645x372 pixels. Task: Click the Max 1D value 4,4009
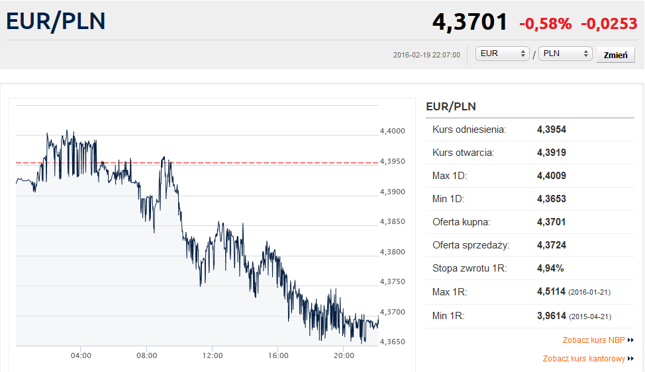click(x=551, y=176)
